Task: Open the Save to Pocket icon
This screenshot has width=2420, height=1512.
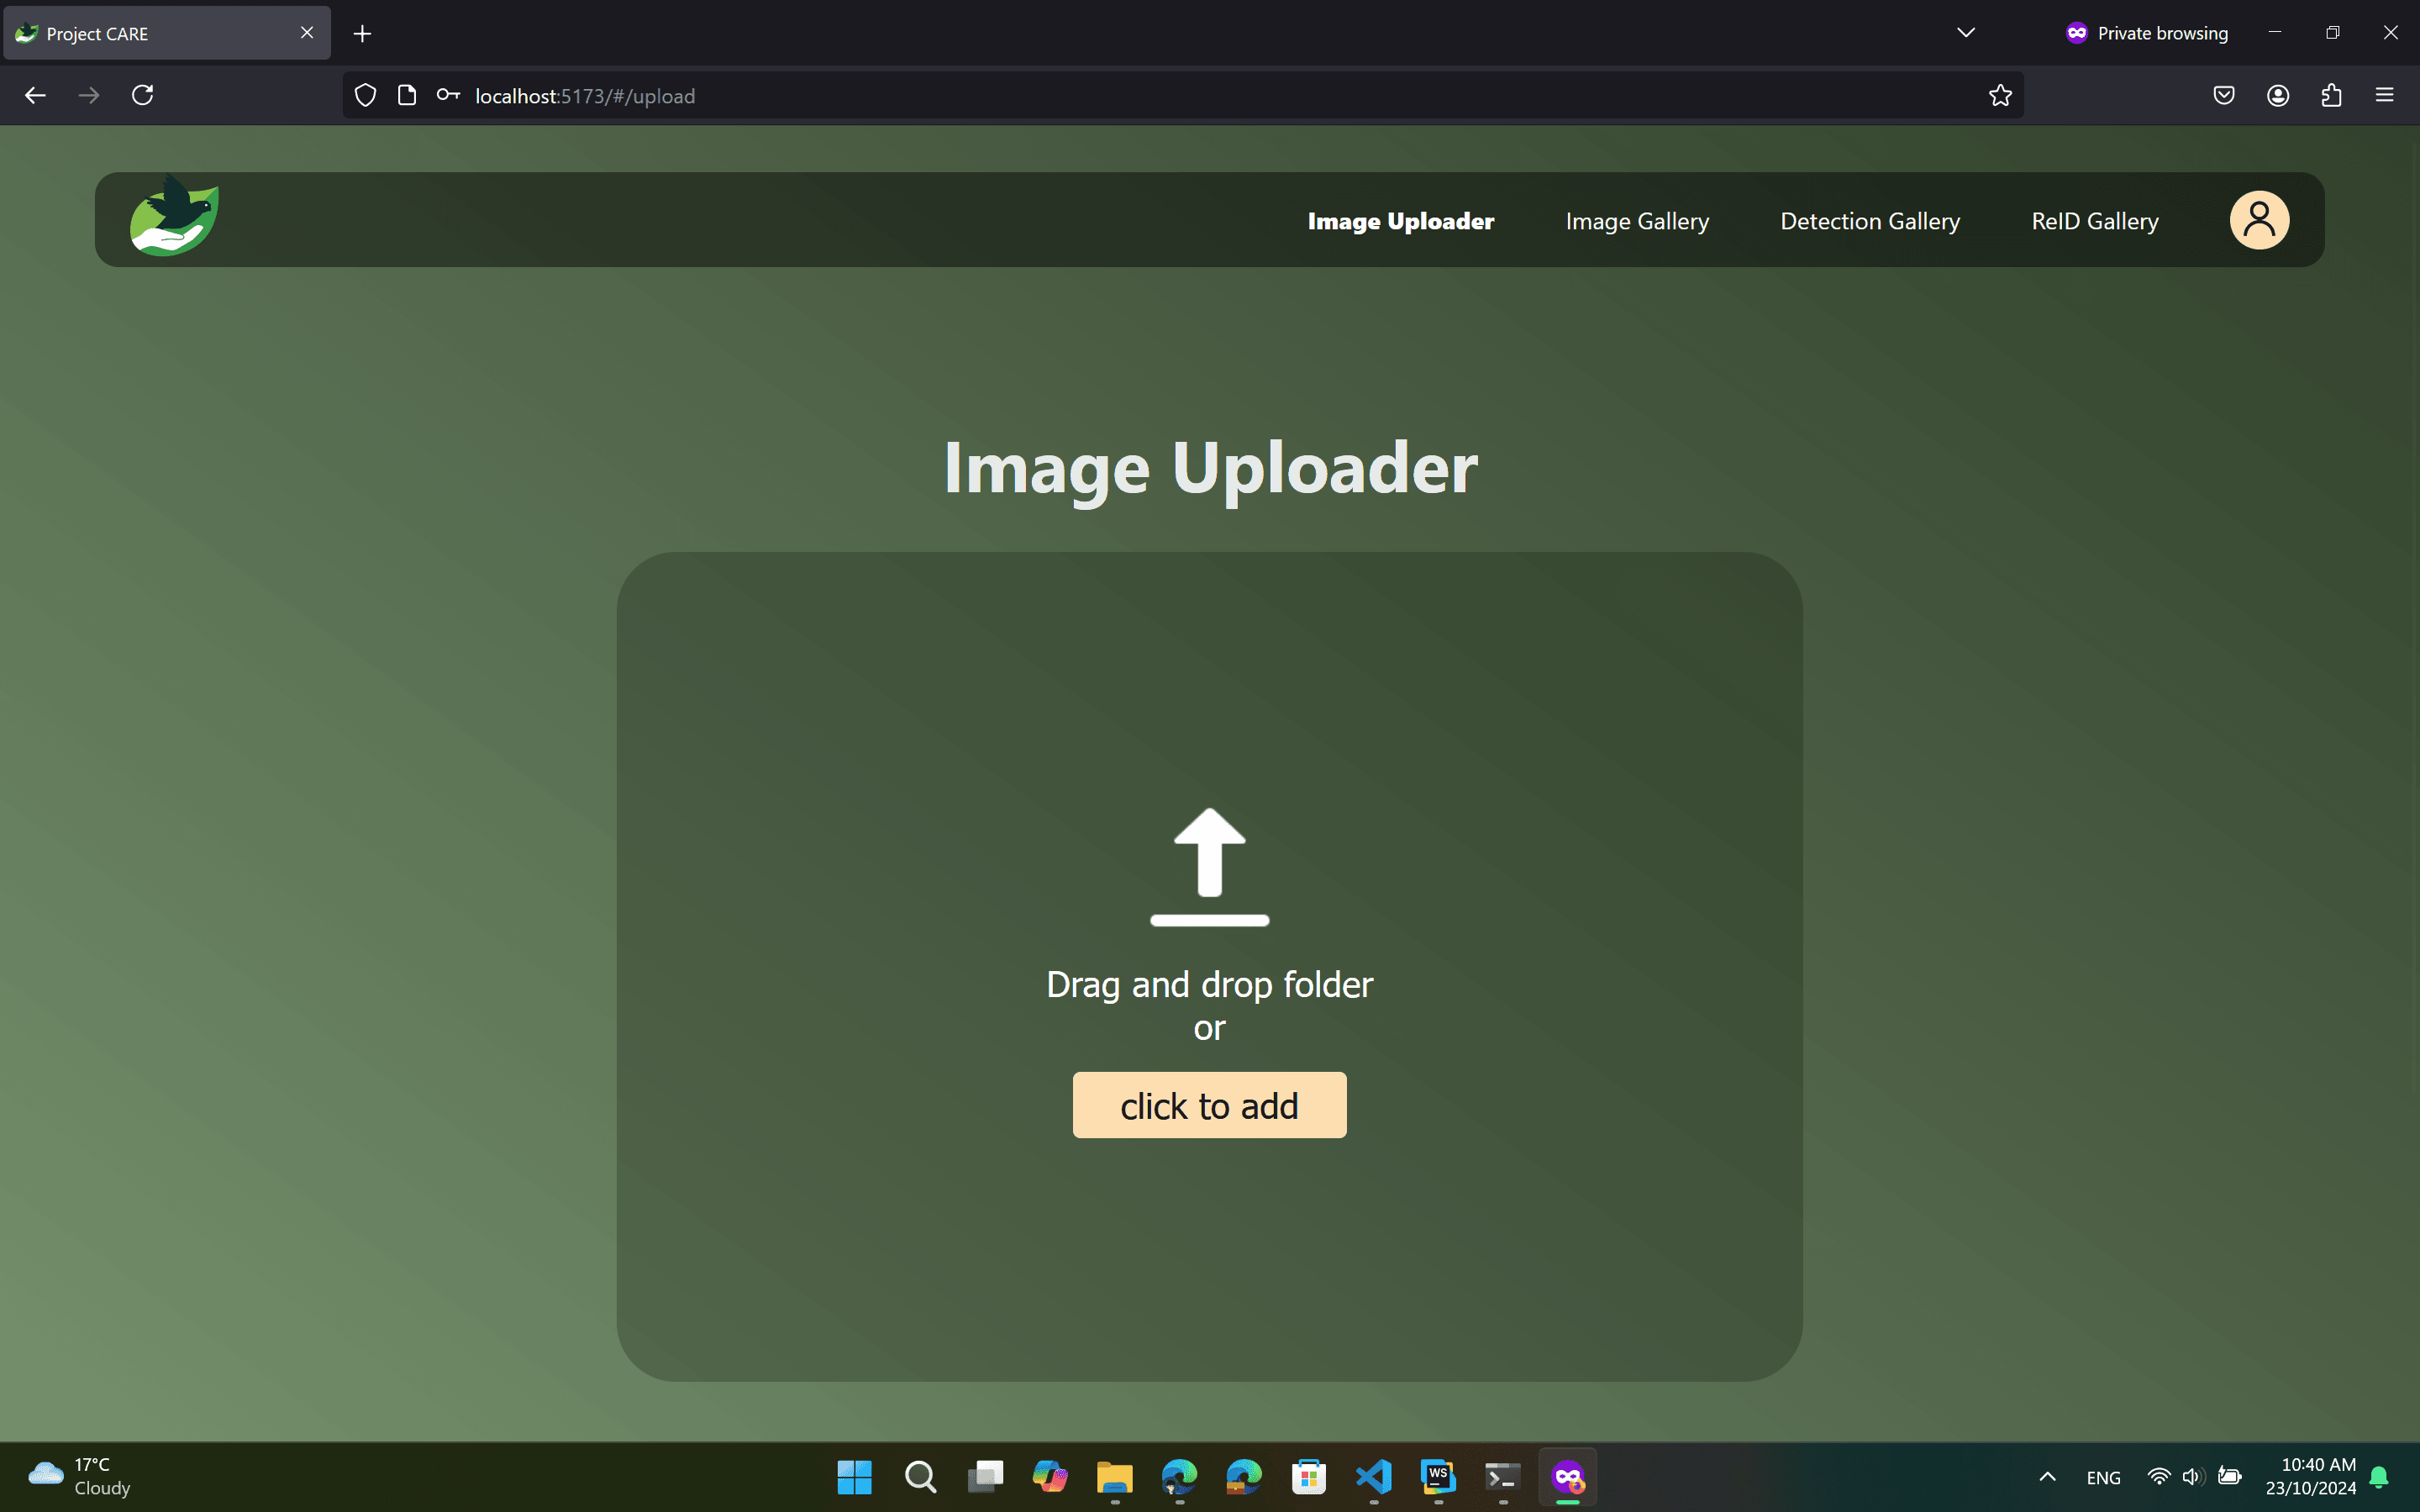Action: [x=2223, y=96]
